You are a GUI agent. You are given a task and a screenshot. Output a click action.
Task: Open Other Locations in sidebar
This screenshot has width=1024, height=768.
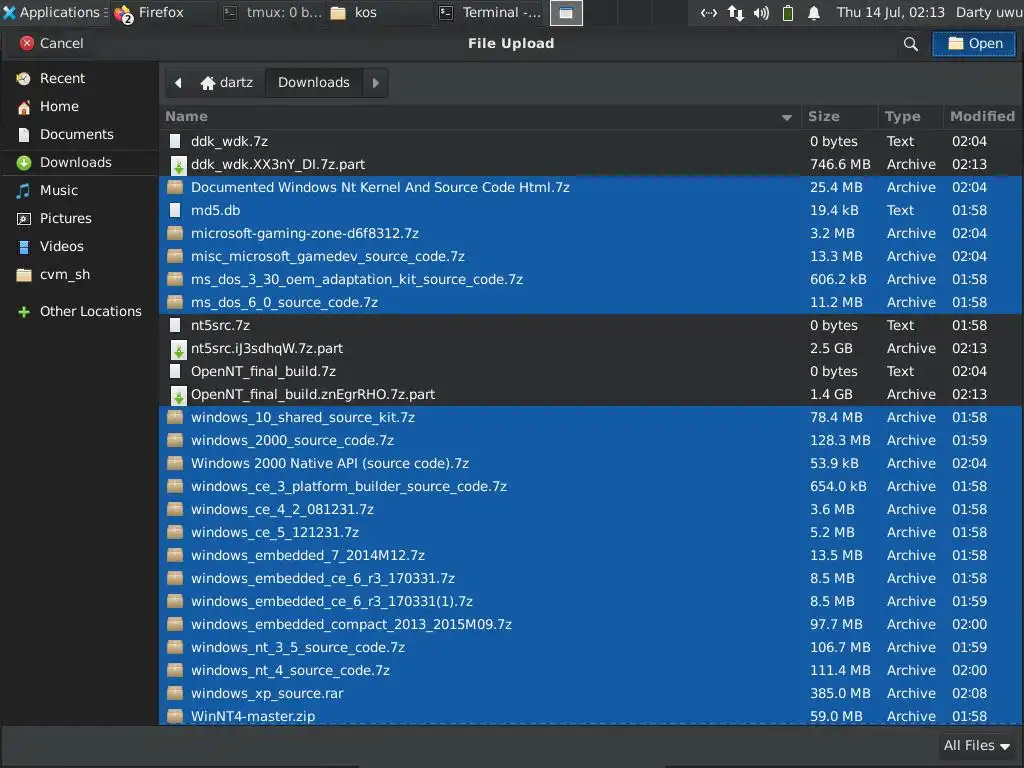[x=79, y=312]
